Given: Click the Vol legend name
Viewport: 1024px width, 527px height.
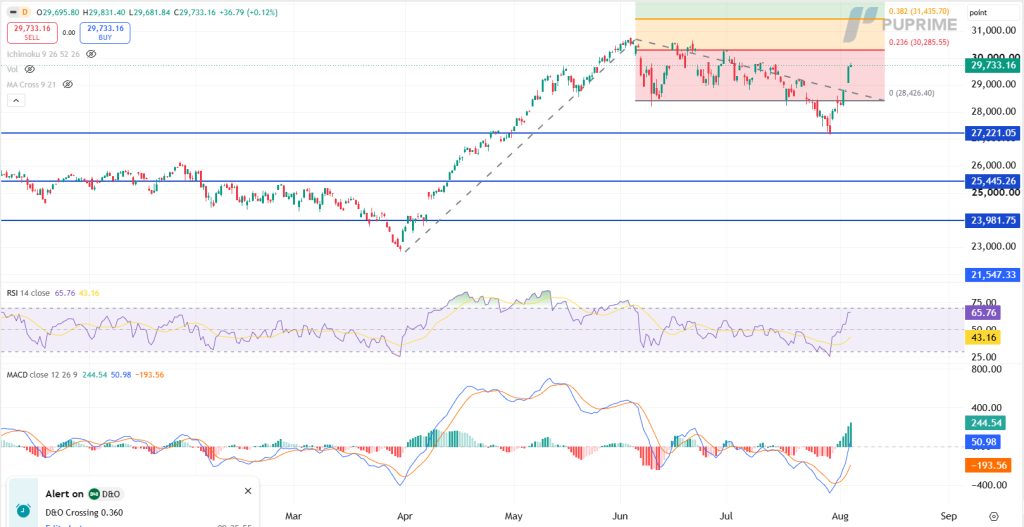Looking at the screenshot, I should [x=12, y=69].
